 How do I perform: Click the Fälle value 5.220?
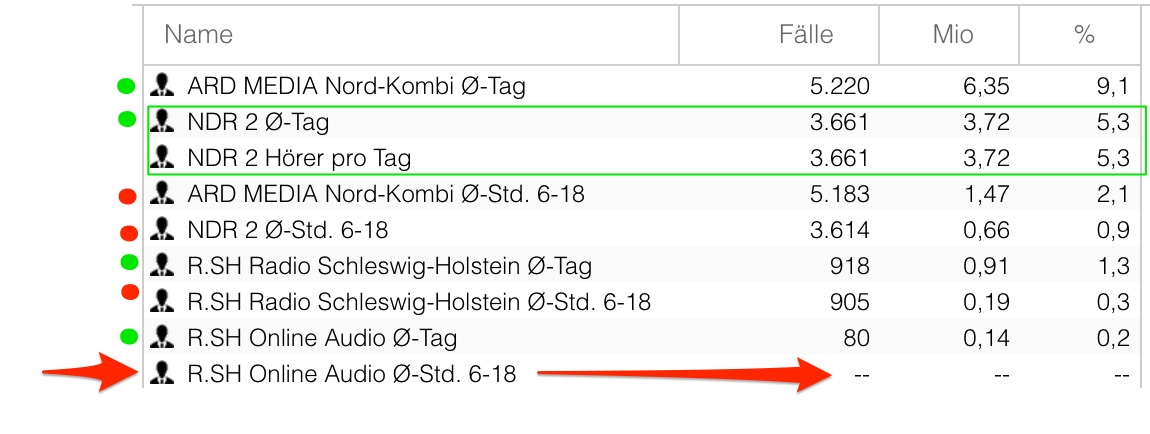pyautogui.click(x=839, y=86)
